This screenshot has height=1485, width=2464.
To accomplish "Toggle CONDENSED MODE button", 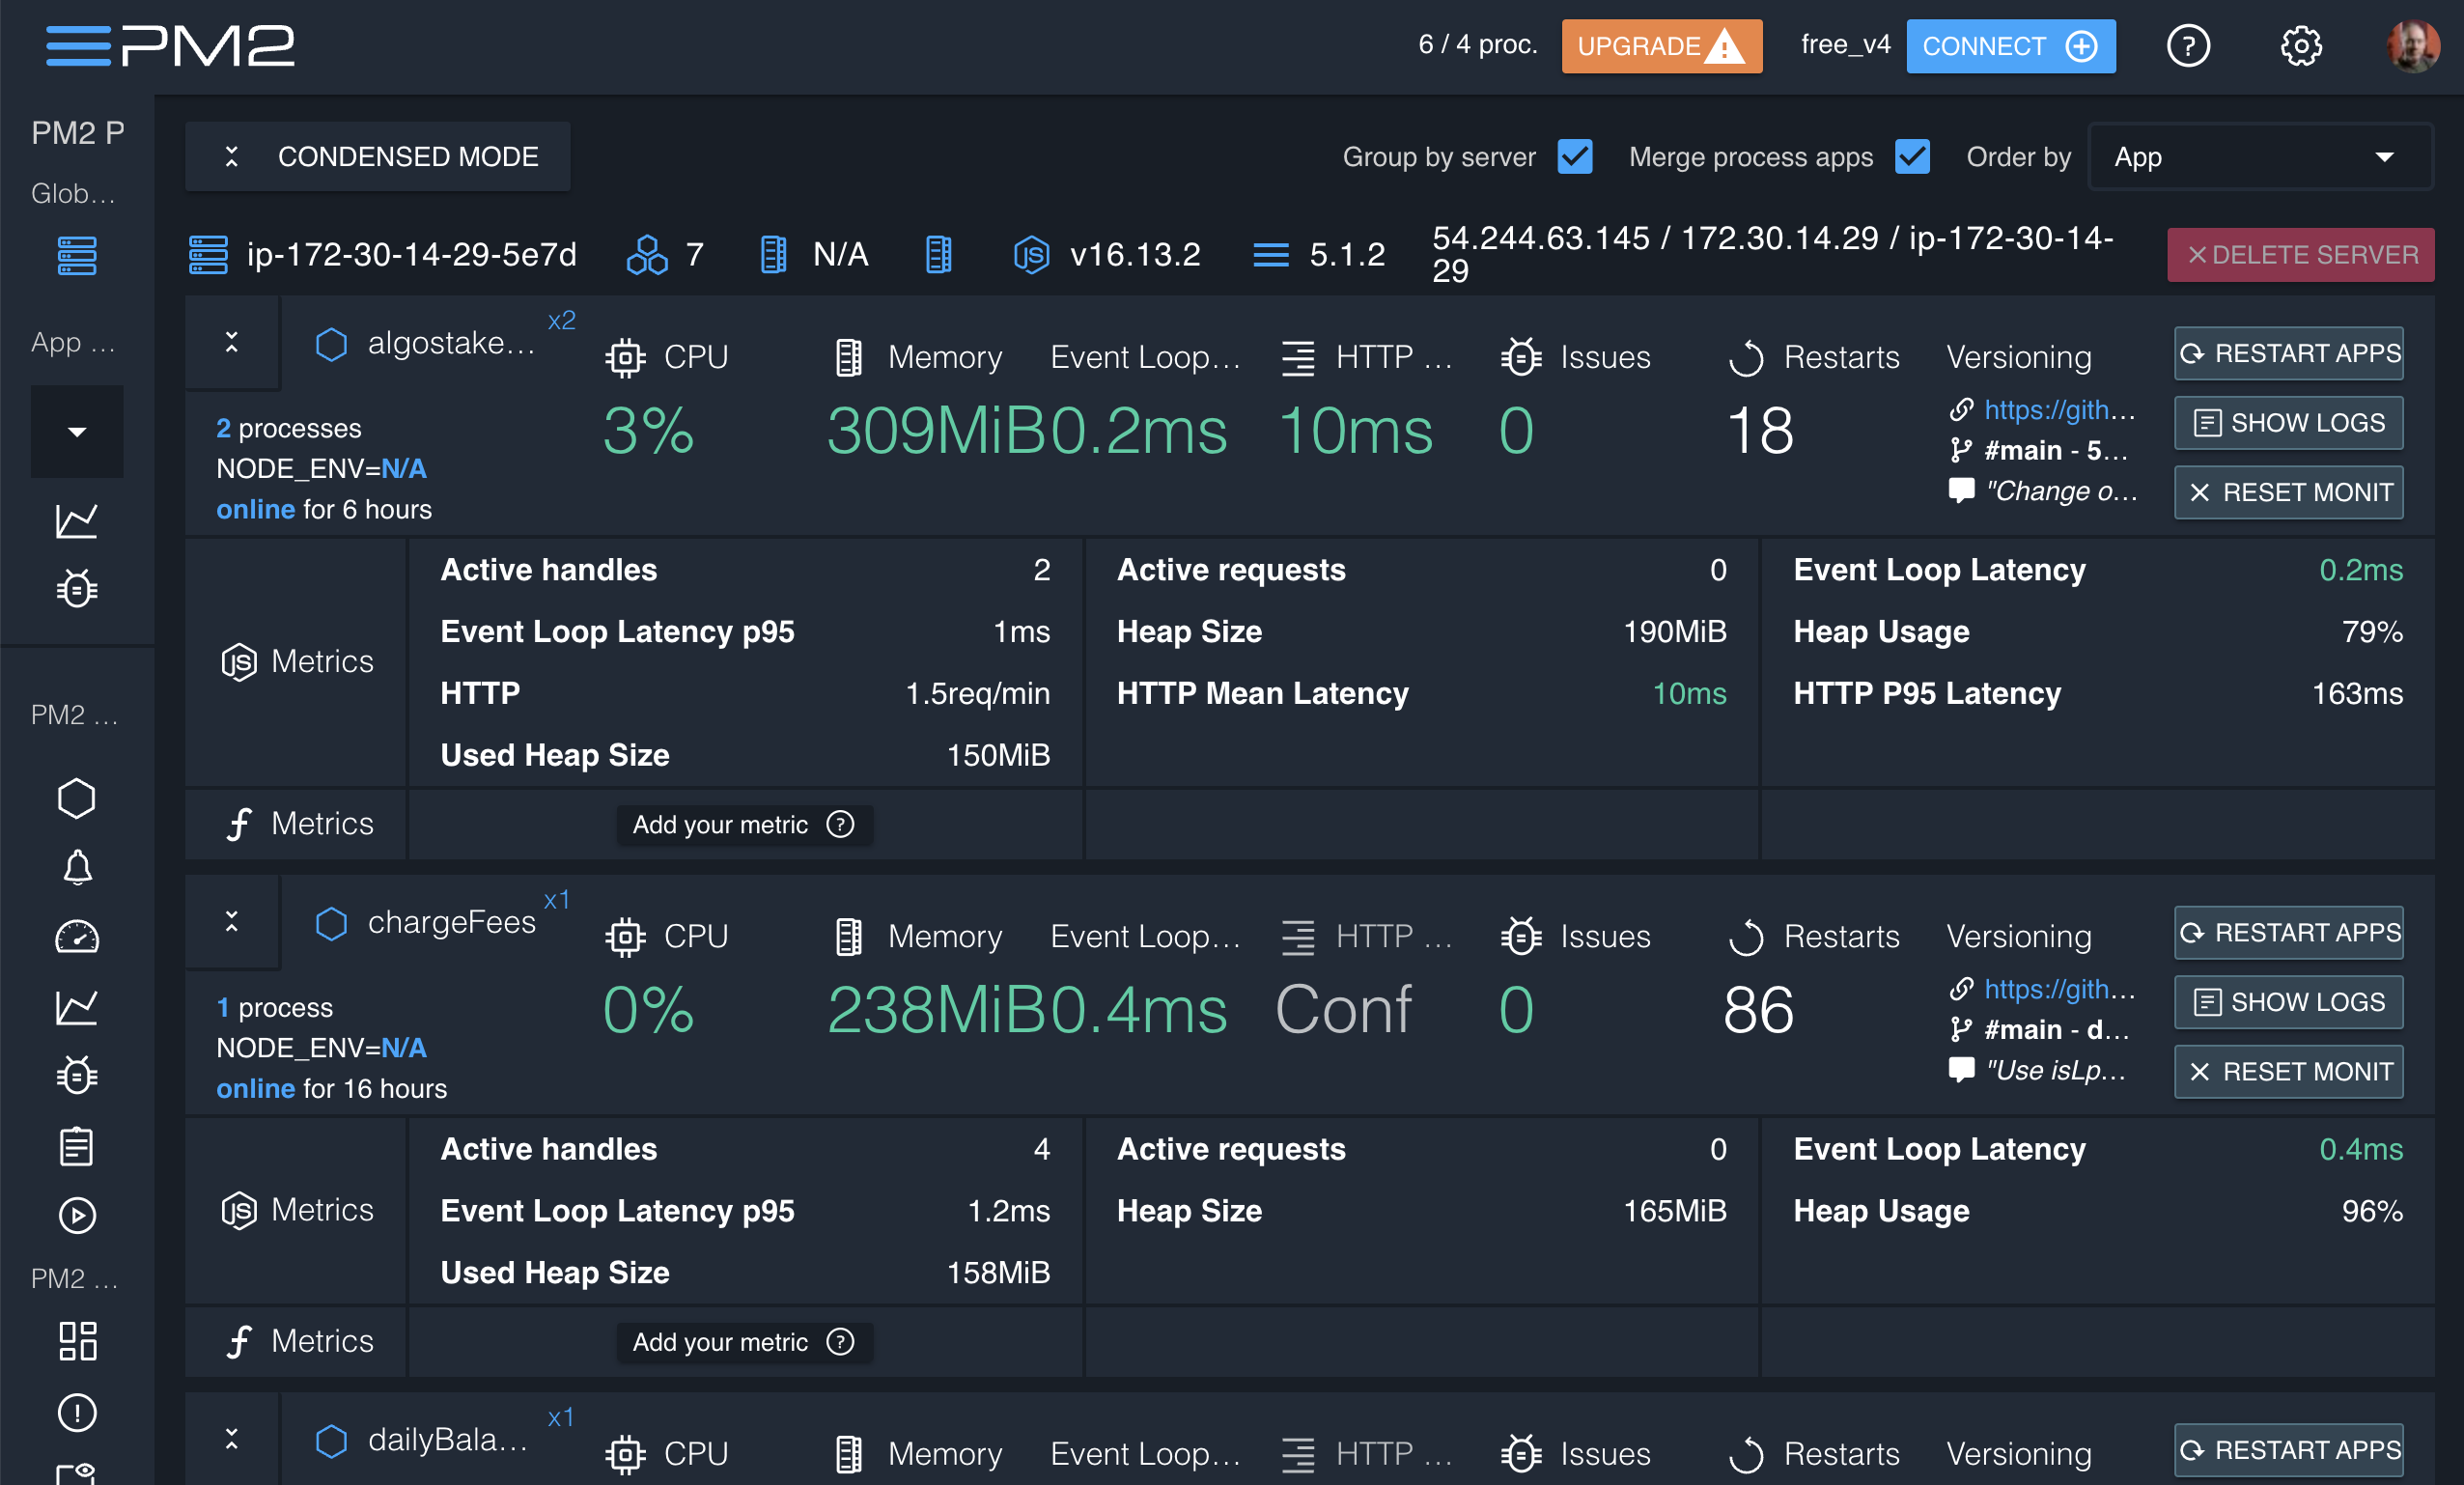I will point(378,157).
